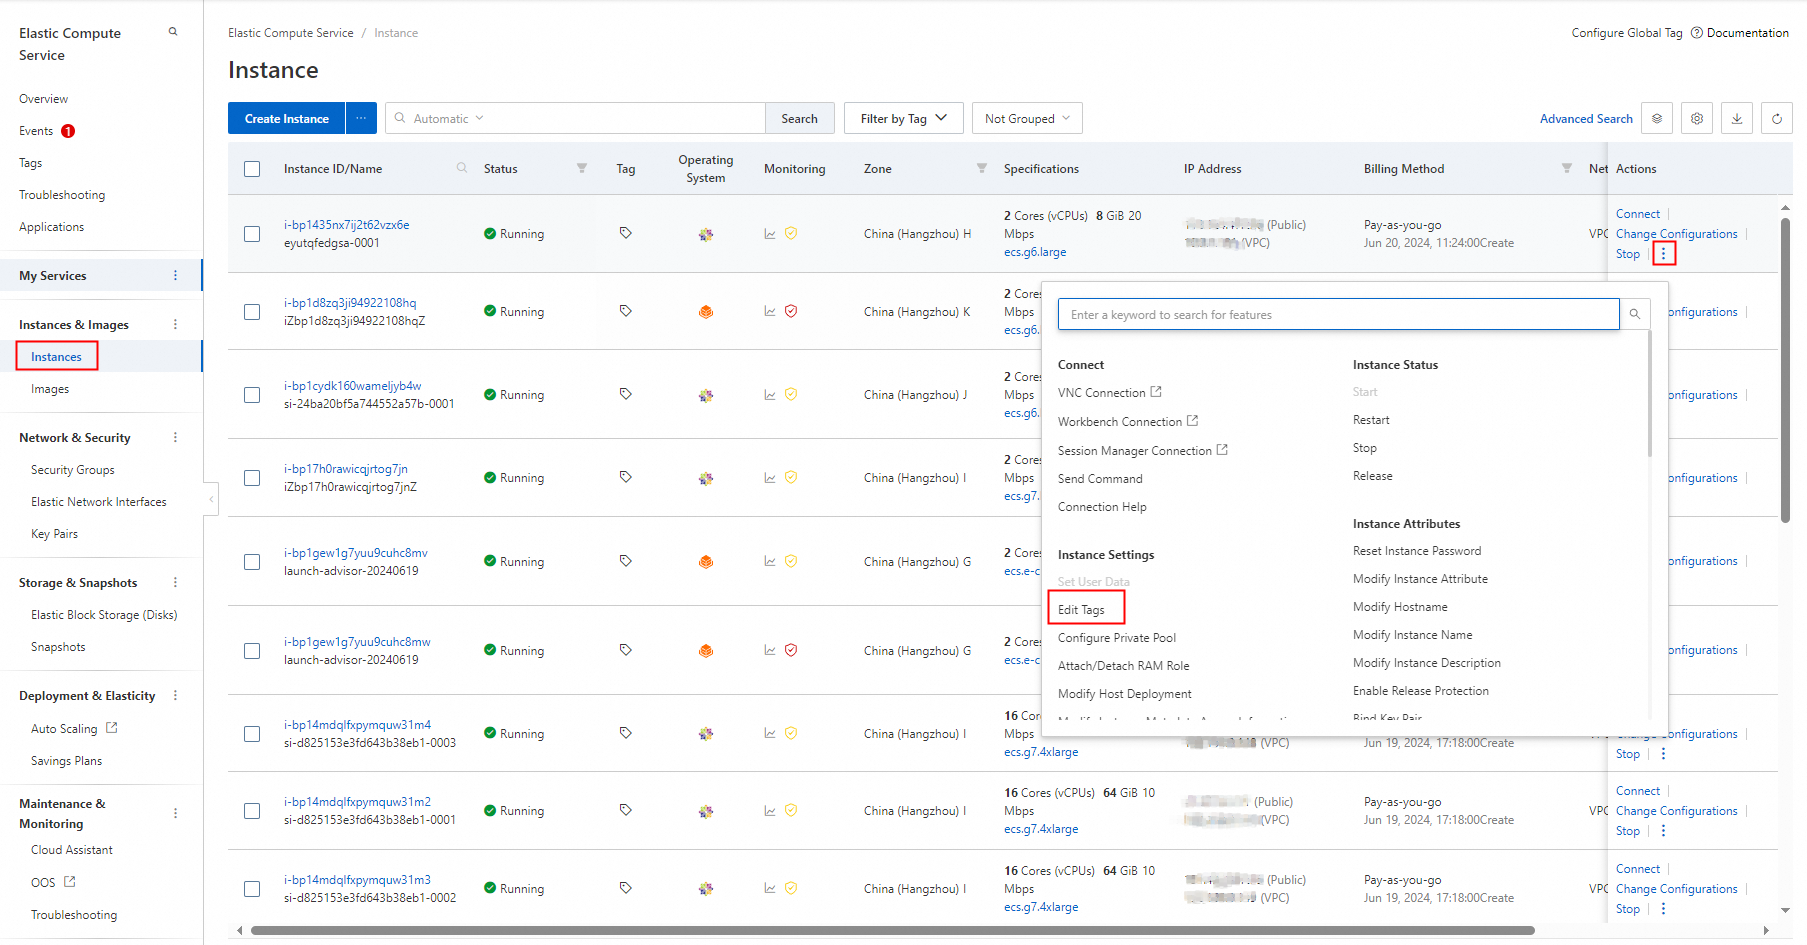Click operating system icon of iZbp1d8zq3ji94922108hqZ

(x=706, y=312)
